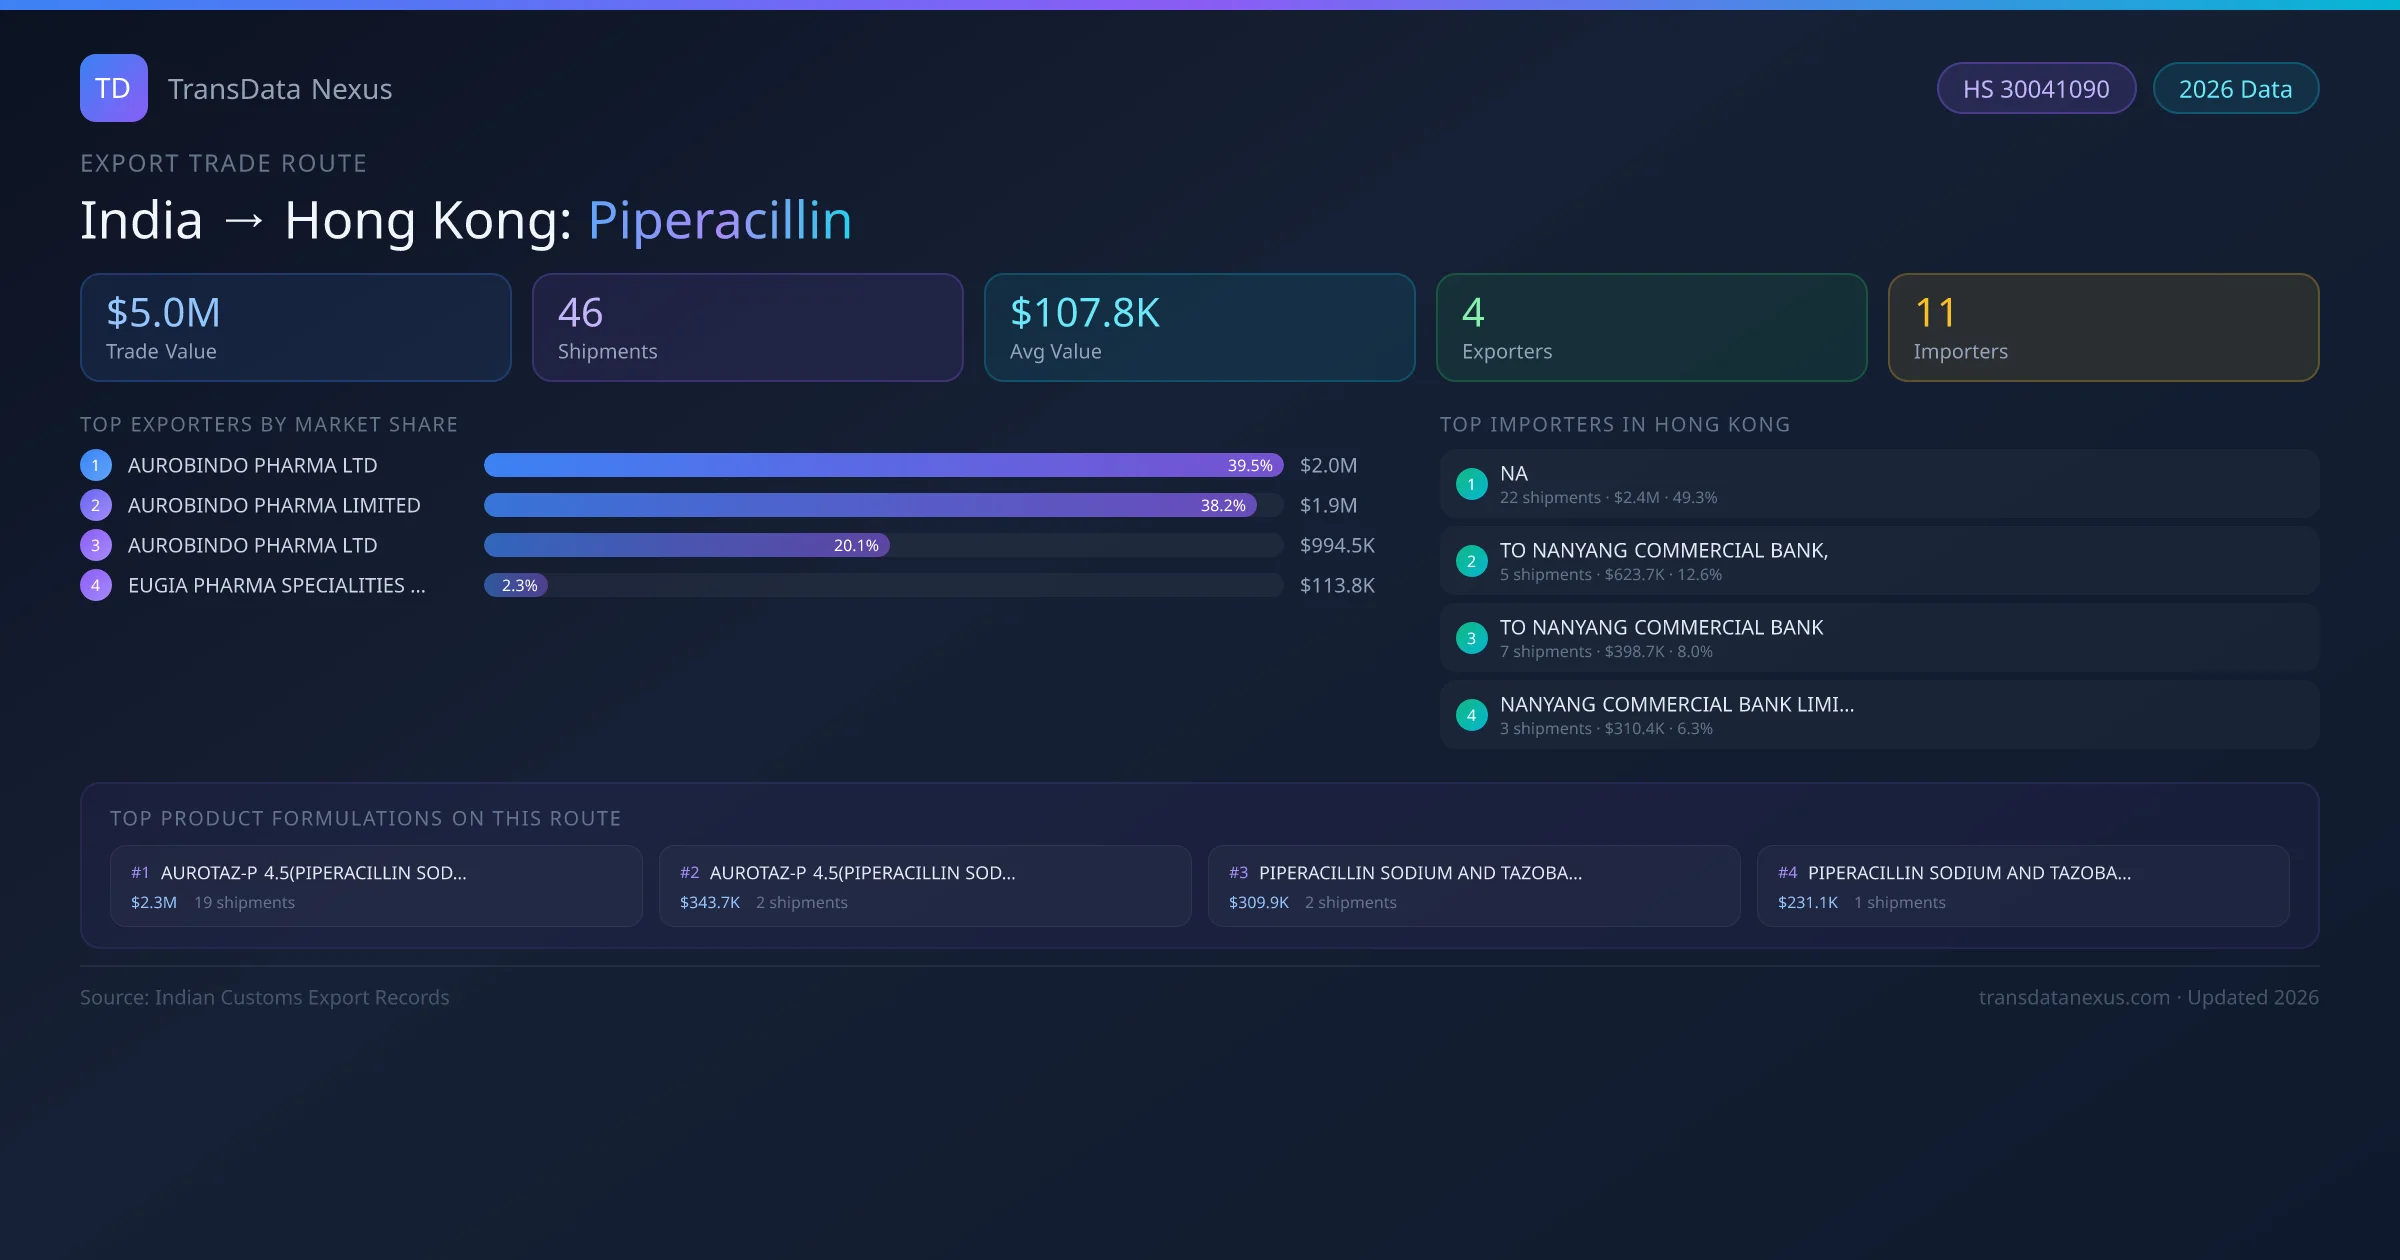Image resolution: width=2400 pixels, height=1260 pixels.
Task: Open the $5.0M Trade Value card
Action: click(x=295, y=327)
